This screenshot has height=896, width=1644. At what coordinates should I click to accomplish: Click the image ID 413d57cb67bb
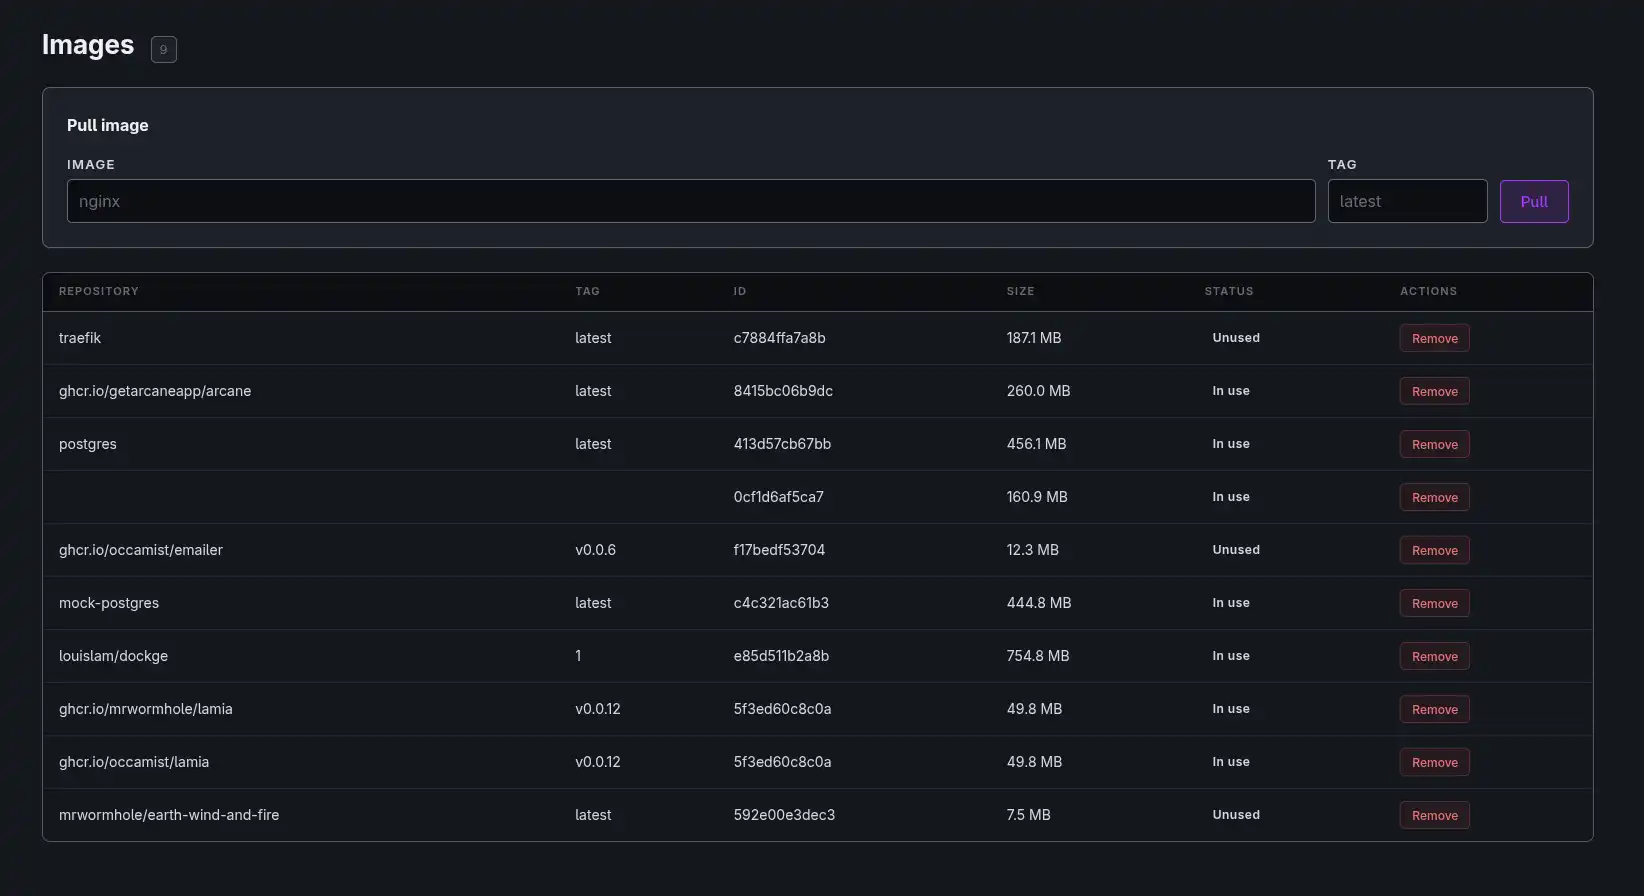[x=782, y=444]
